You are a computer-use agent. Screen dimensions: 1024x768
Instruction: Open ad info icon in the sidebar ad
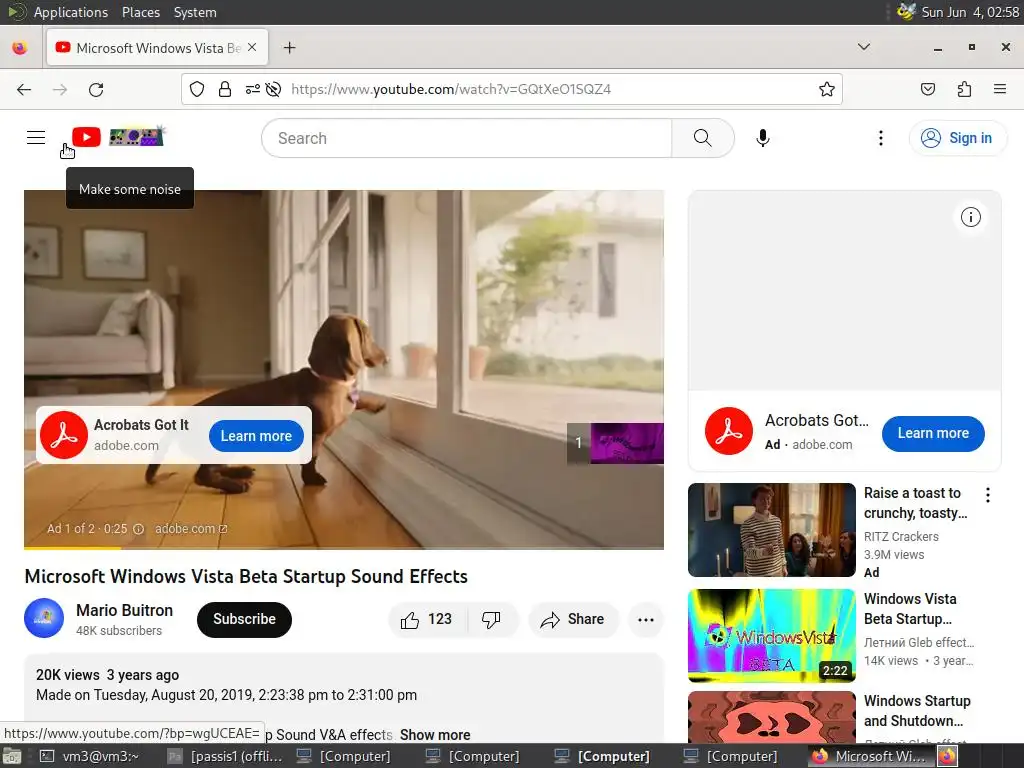(970, 217)
